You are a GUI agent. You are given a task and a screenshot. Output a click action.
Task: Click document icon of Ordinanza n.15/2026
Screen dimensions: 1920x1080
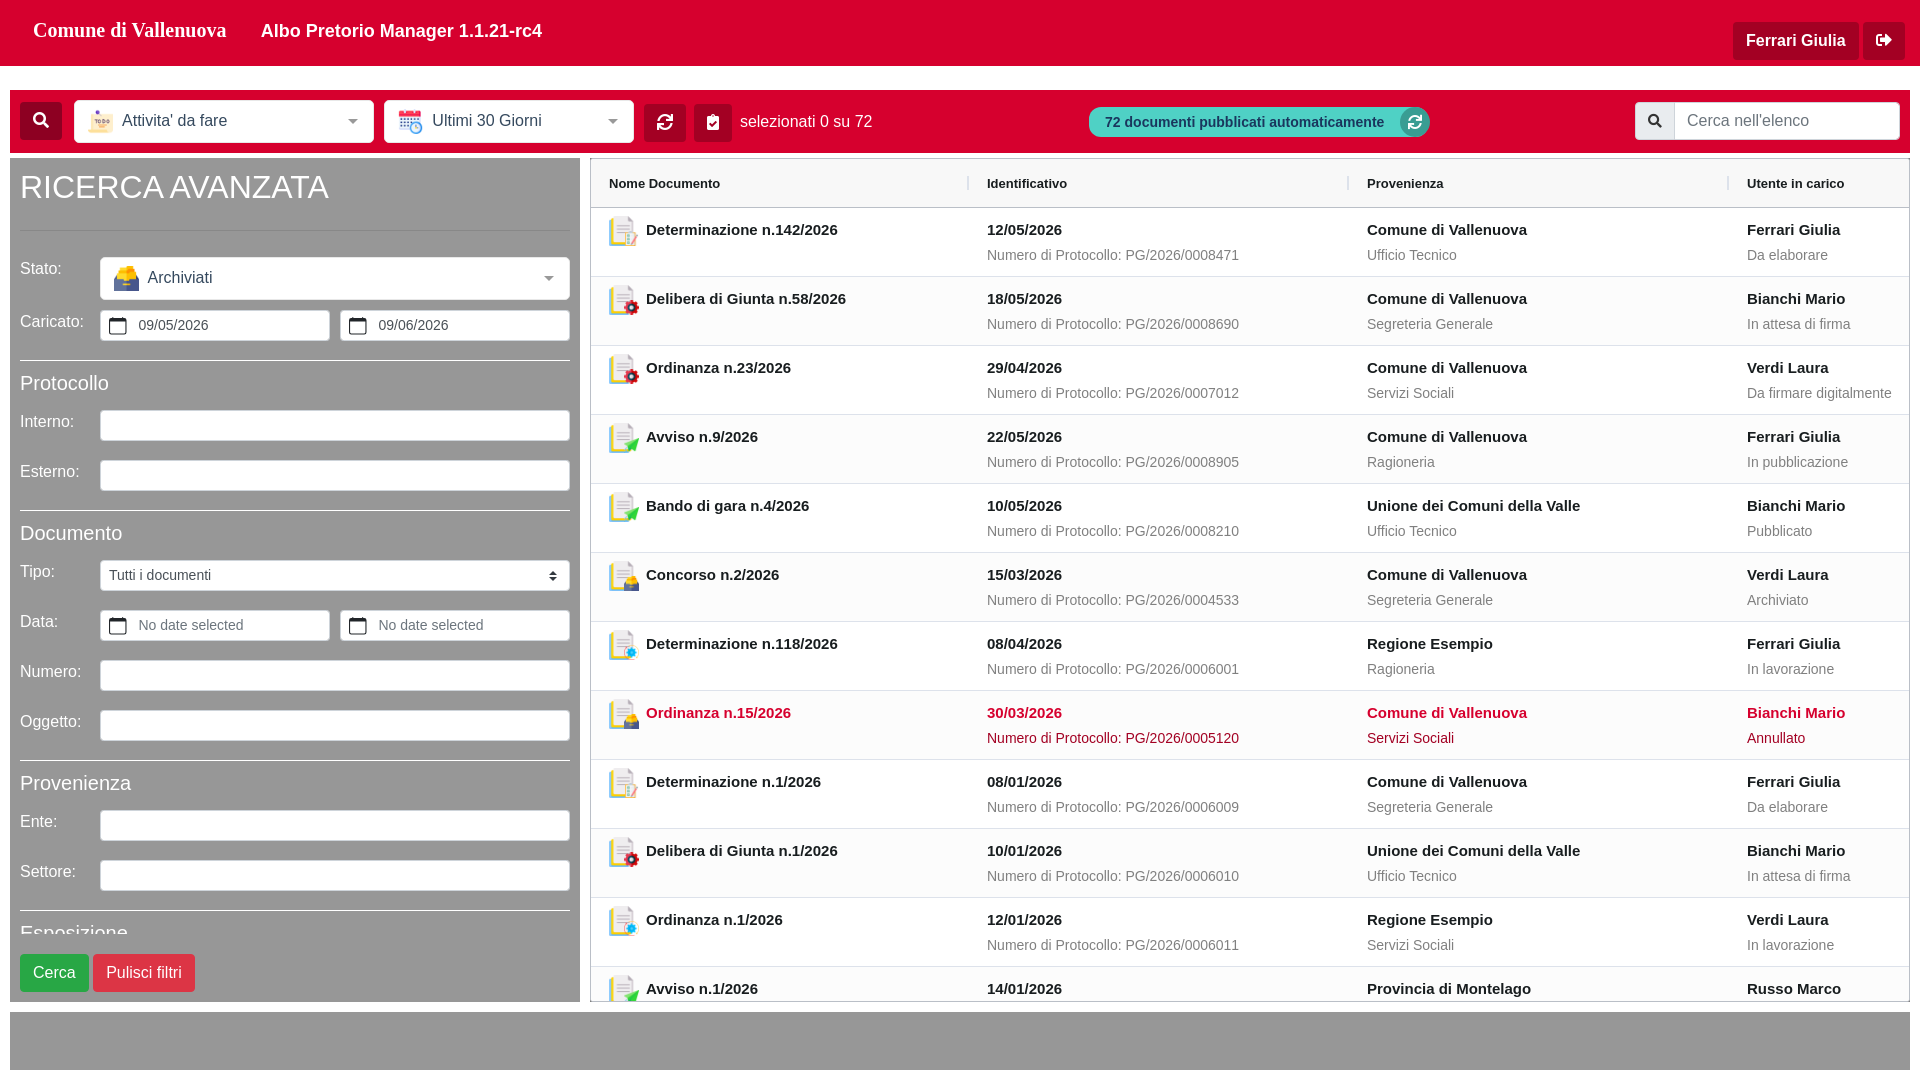(623, 714)
